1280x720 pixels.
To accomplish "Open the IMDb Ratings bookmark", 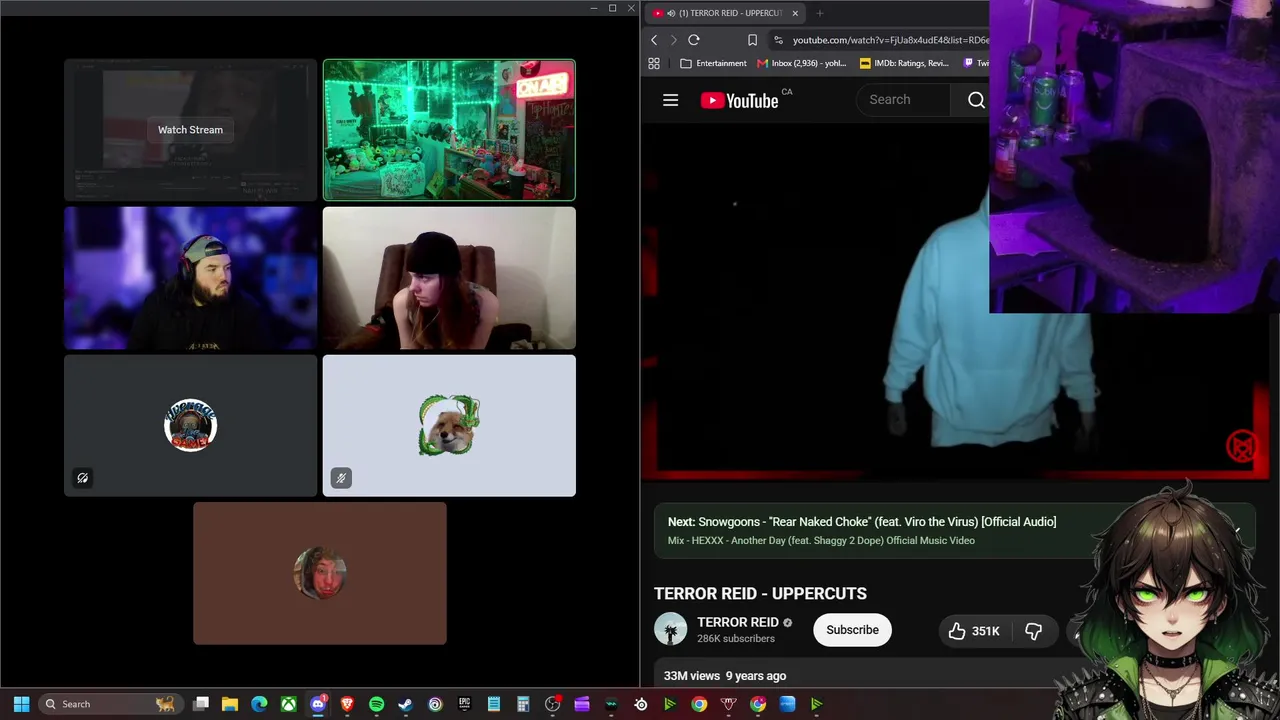I will (x=904, y=63).
